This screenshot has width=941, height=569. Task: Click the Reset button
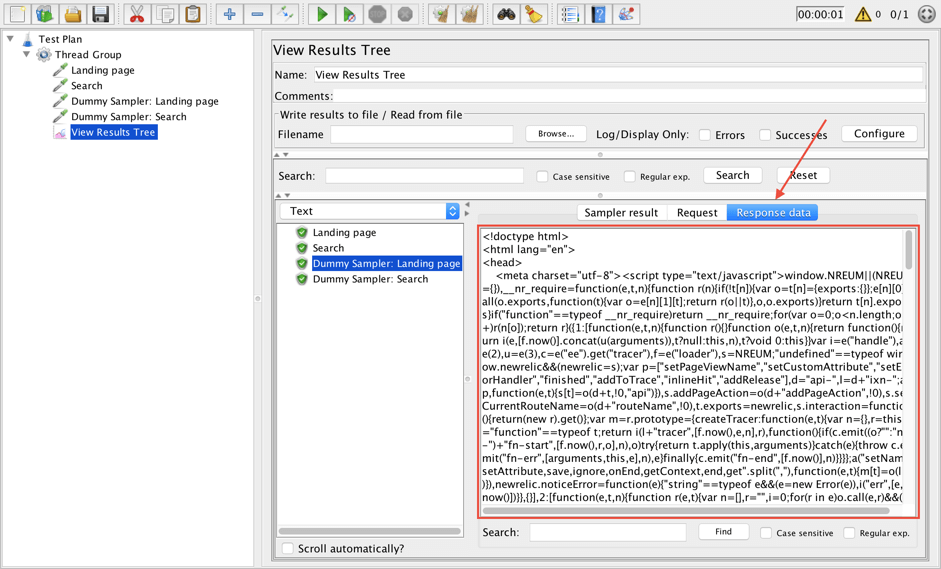(x=803, y=175)
